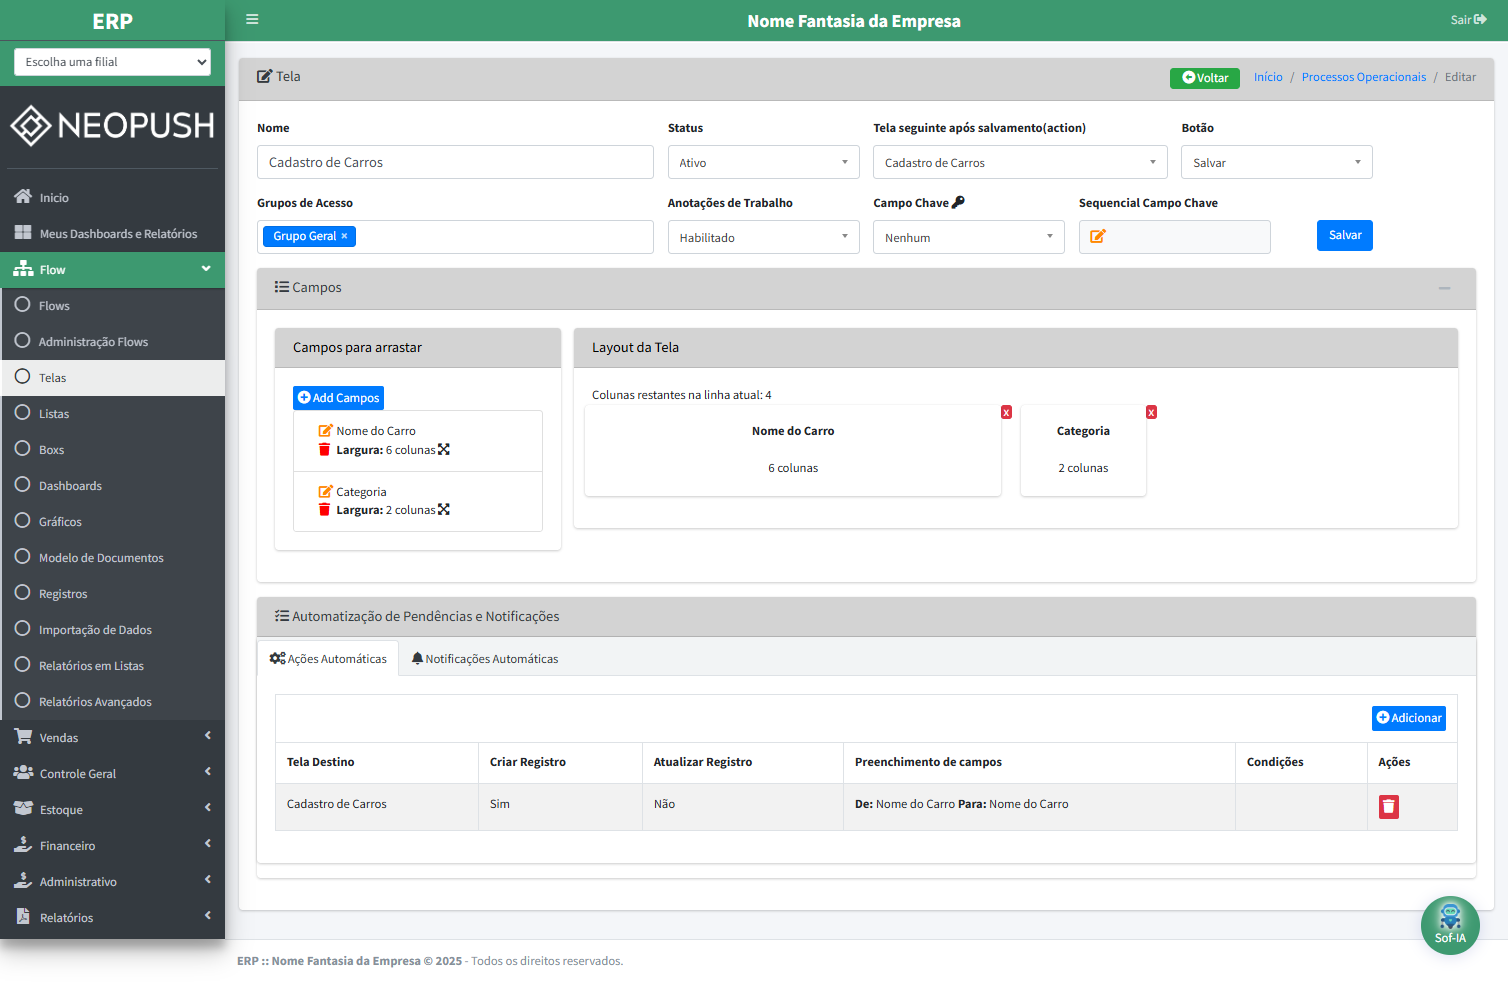Switch to the Ações Automáticas tab
1508x982 pixels.
pos(328,659)
